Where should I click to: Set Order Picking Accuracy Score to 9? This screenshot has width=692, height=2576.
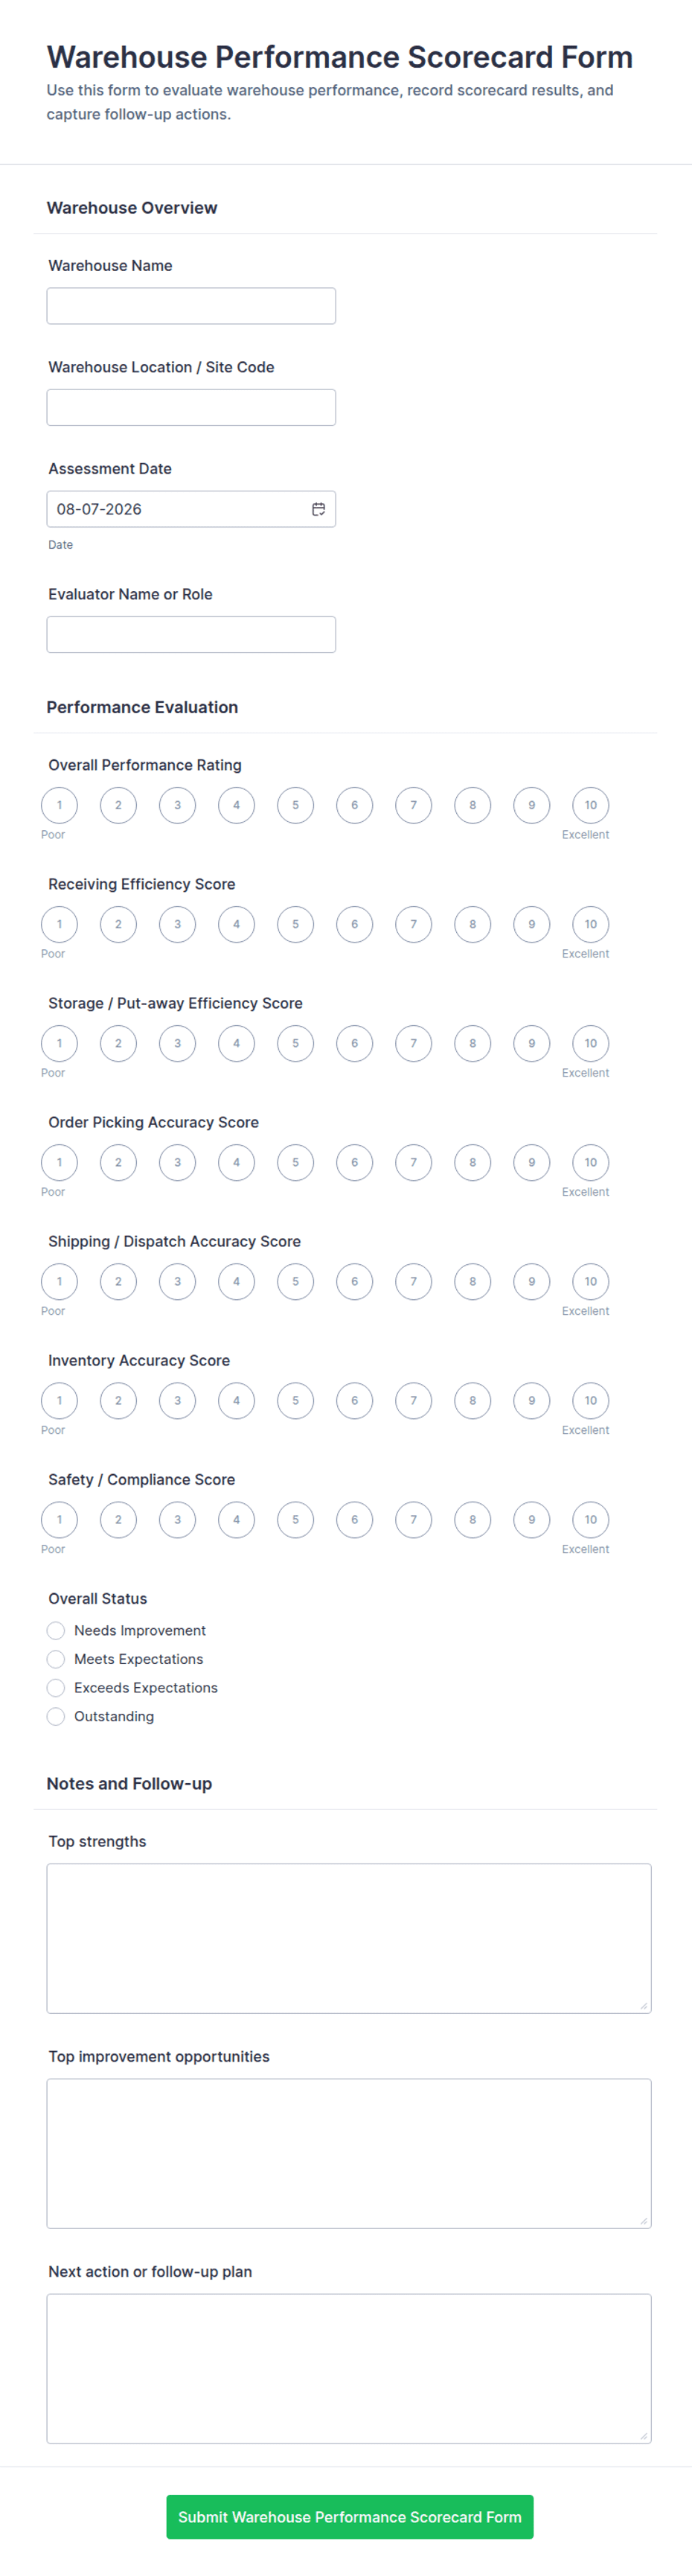tap(531, 1162)
